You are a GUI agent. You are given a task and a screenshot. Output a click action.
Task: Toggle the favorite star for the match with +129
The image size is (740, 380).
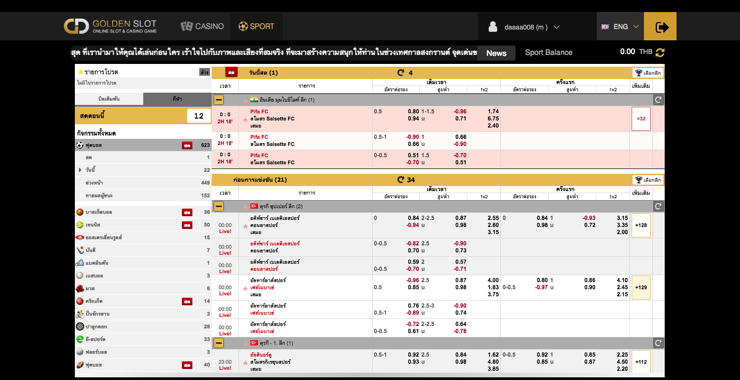coord(245,288)
